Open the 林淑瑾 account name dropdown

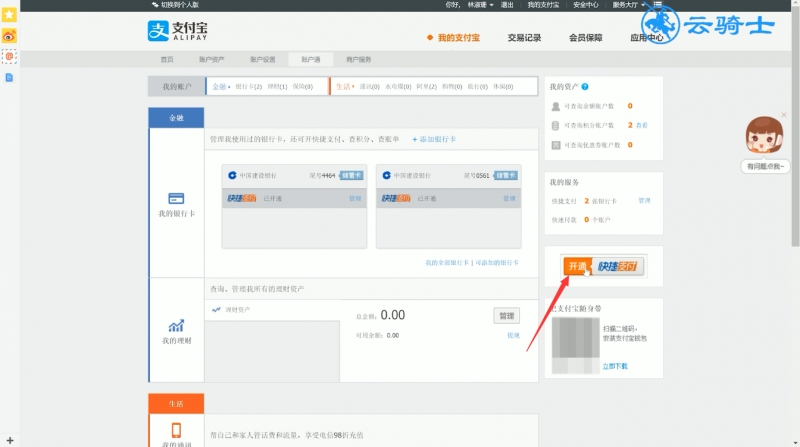click(x=480, y=5)
